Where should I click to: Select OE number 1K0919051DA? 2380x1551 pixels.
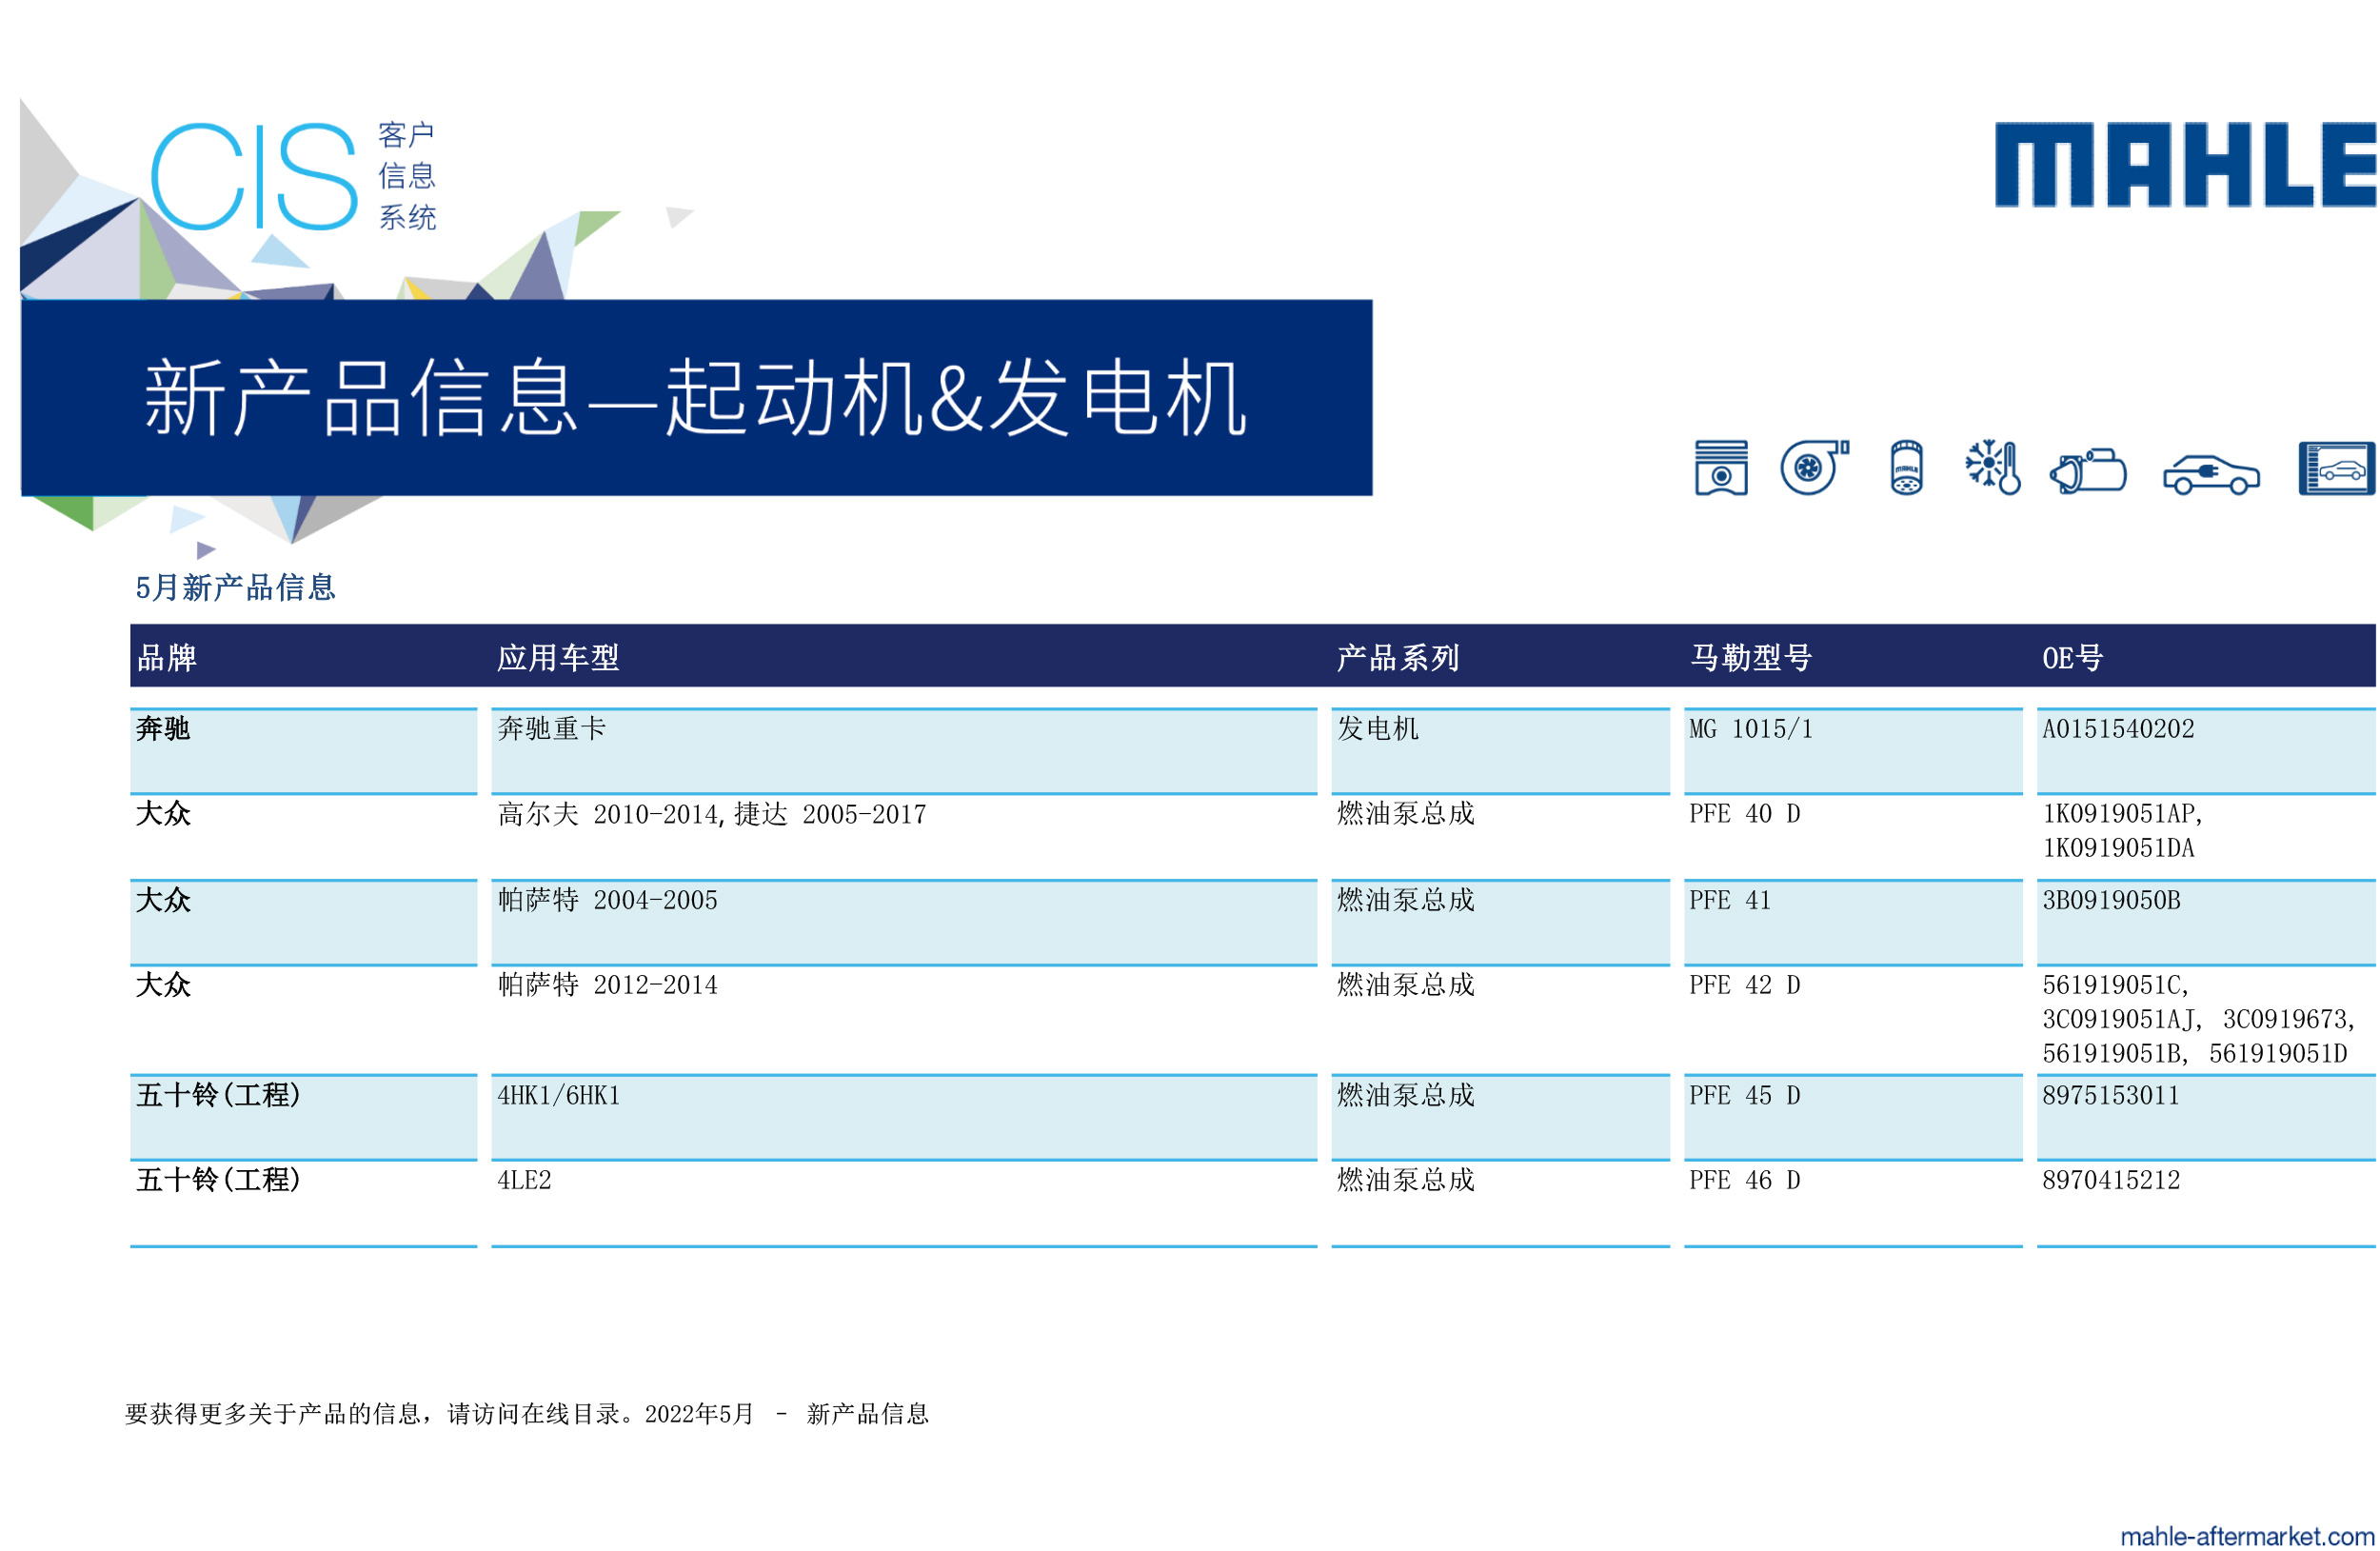click(x=2118, y=848)
